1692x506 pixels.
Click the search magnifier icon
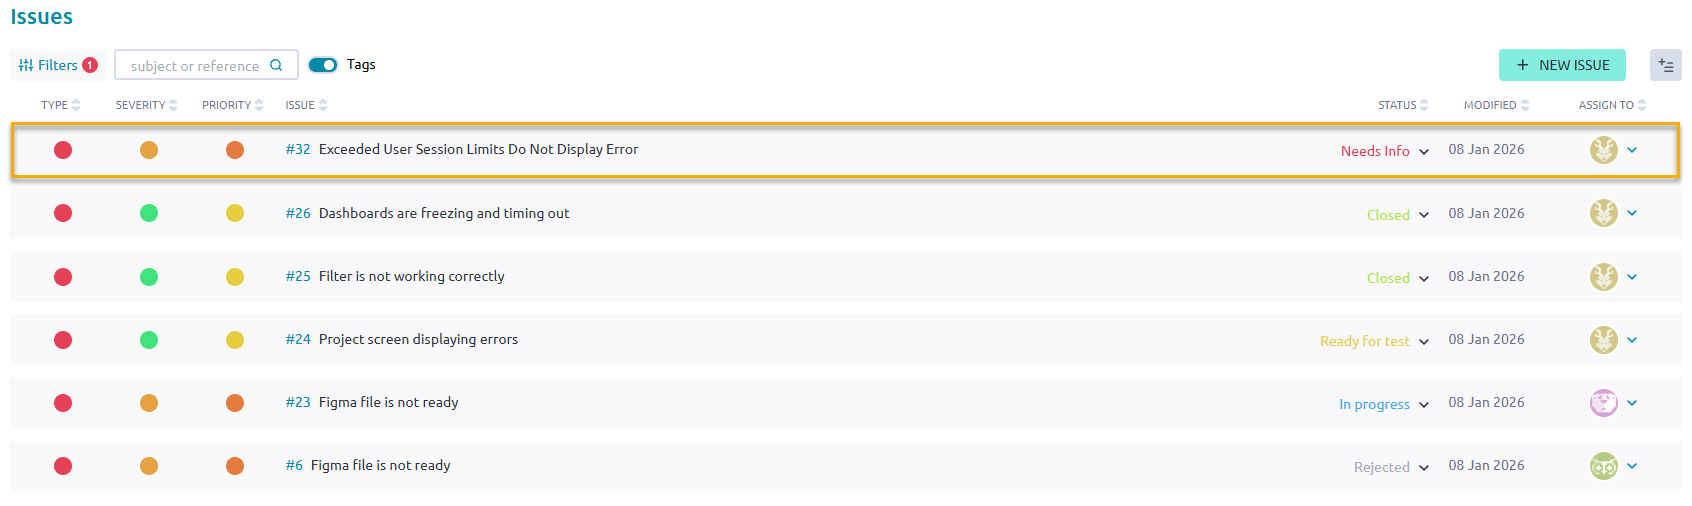click(x=276, y=65)
